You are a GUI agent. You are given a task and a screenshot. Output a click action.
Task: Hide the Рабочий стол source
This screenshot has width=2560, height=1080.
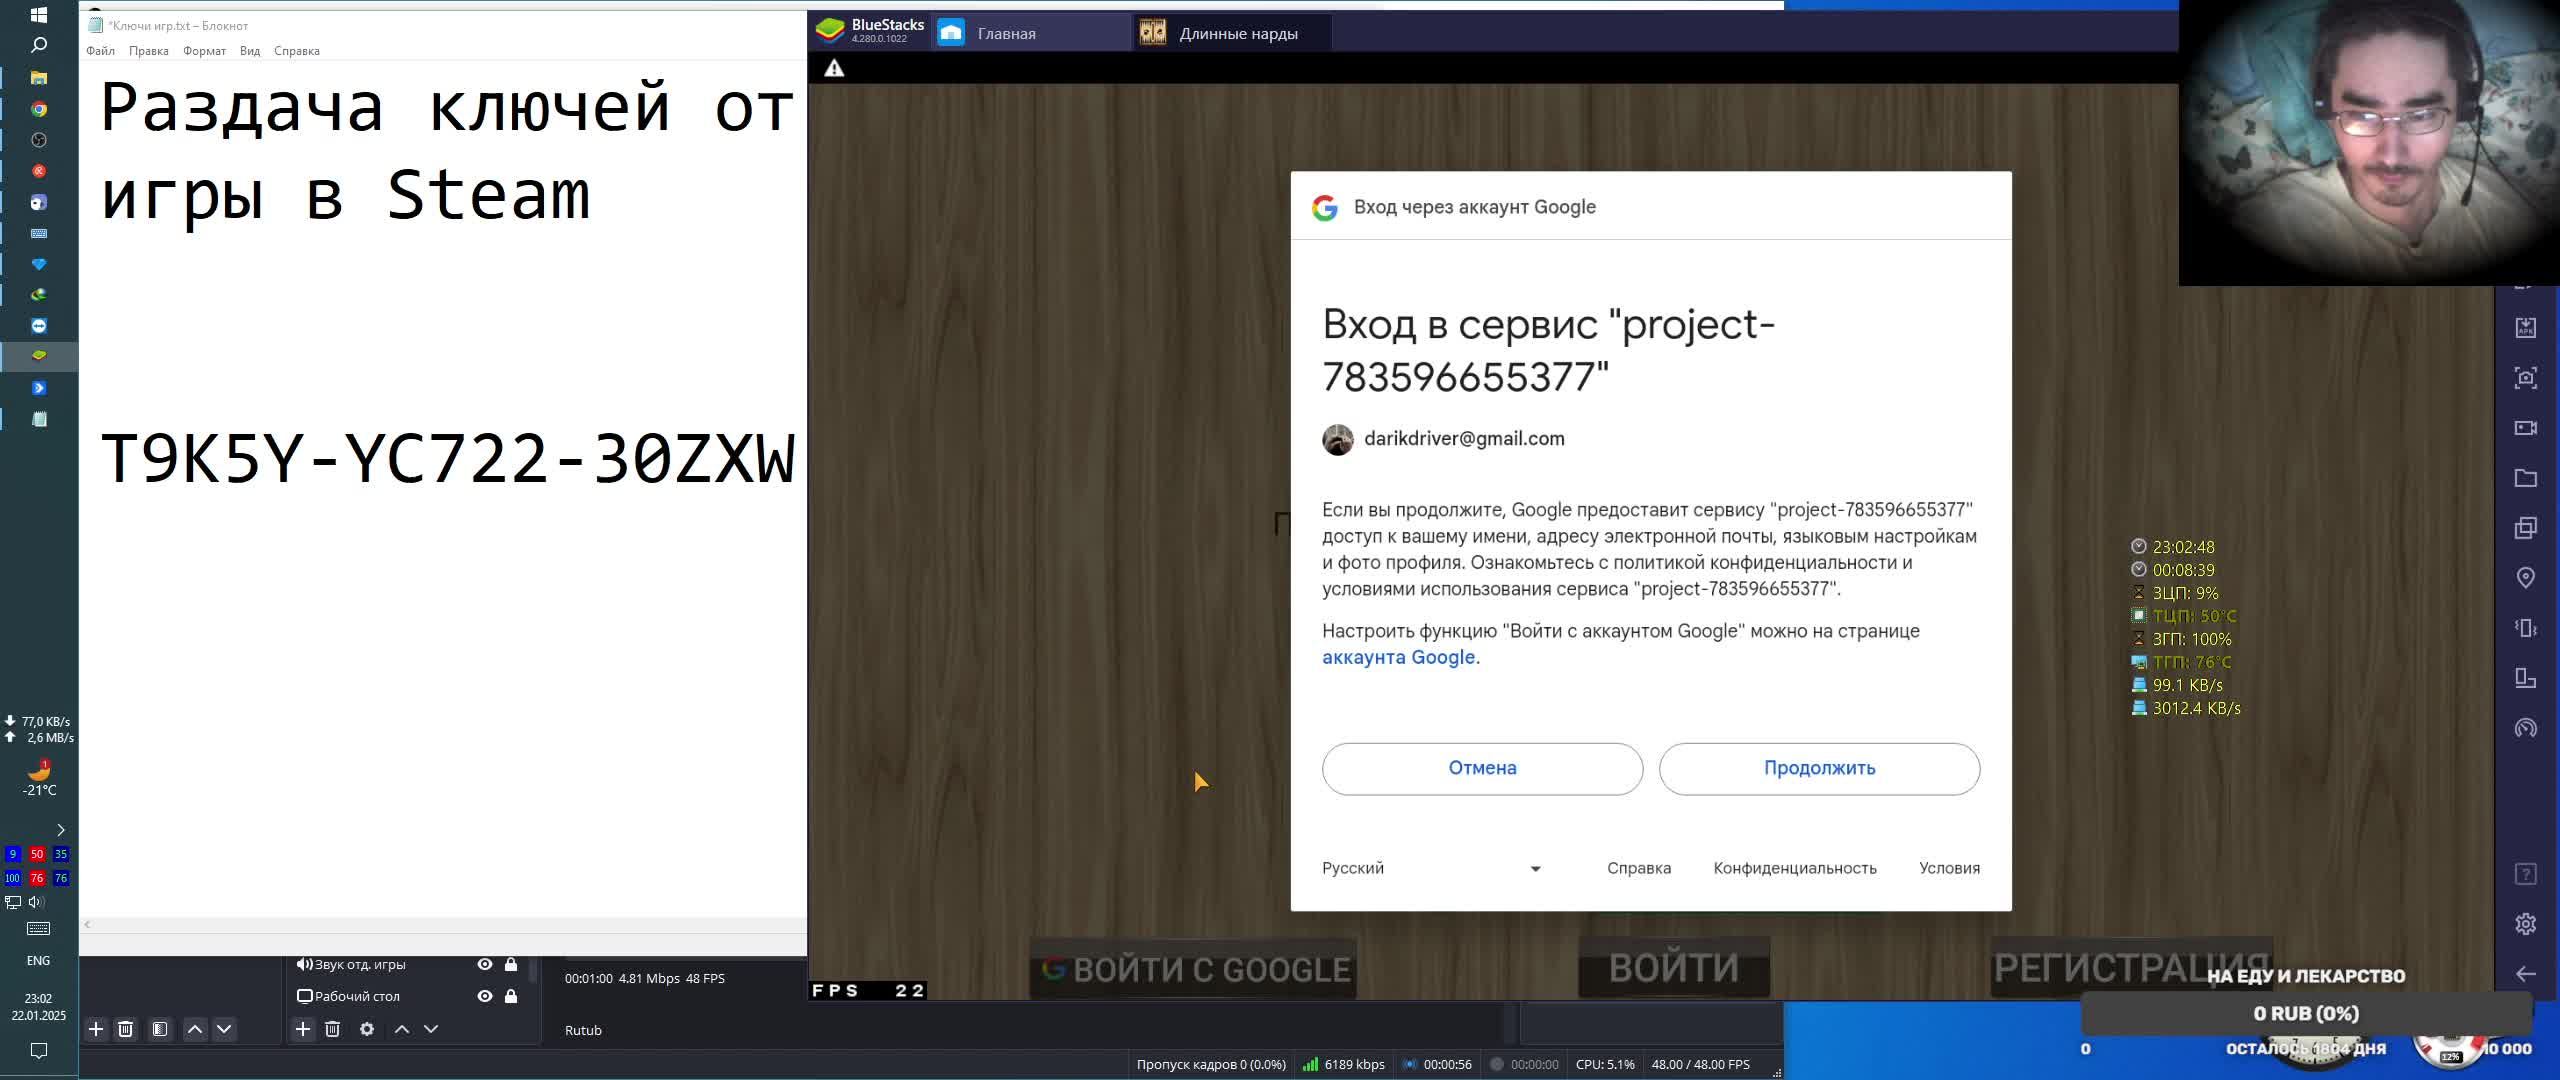(x=485, y=996)
